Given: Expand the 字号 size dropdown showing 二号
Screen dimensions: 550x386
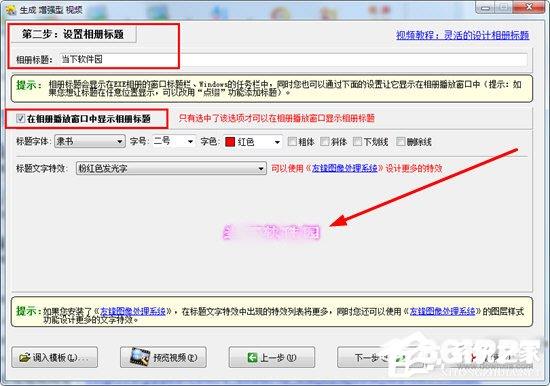Looking at the screenshot, I should 174,141.
